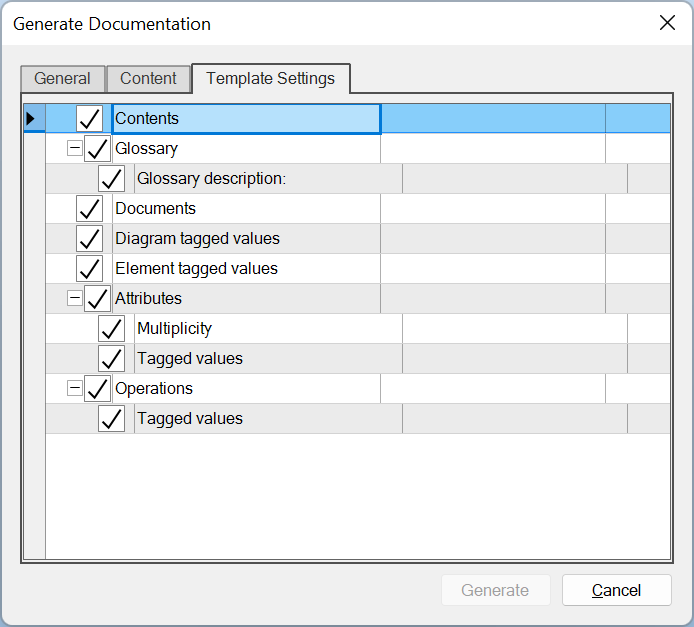The image size is (694, 627).
Task: Toggle the Glossary checkbox
Action: 98,149
